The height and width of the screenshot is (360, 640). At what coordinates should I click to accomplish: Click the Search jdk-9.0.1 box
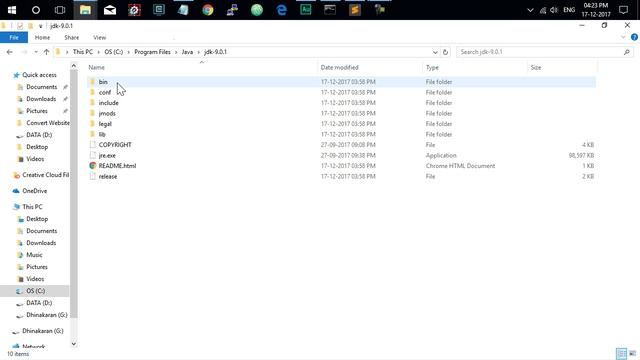pyautogui.click(x=544, y=52)
